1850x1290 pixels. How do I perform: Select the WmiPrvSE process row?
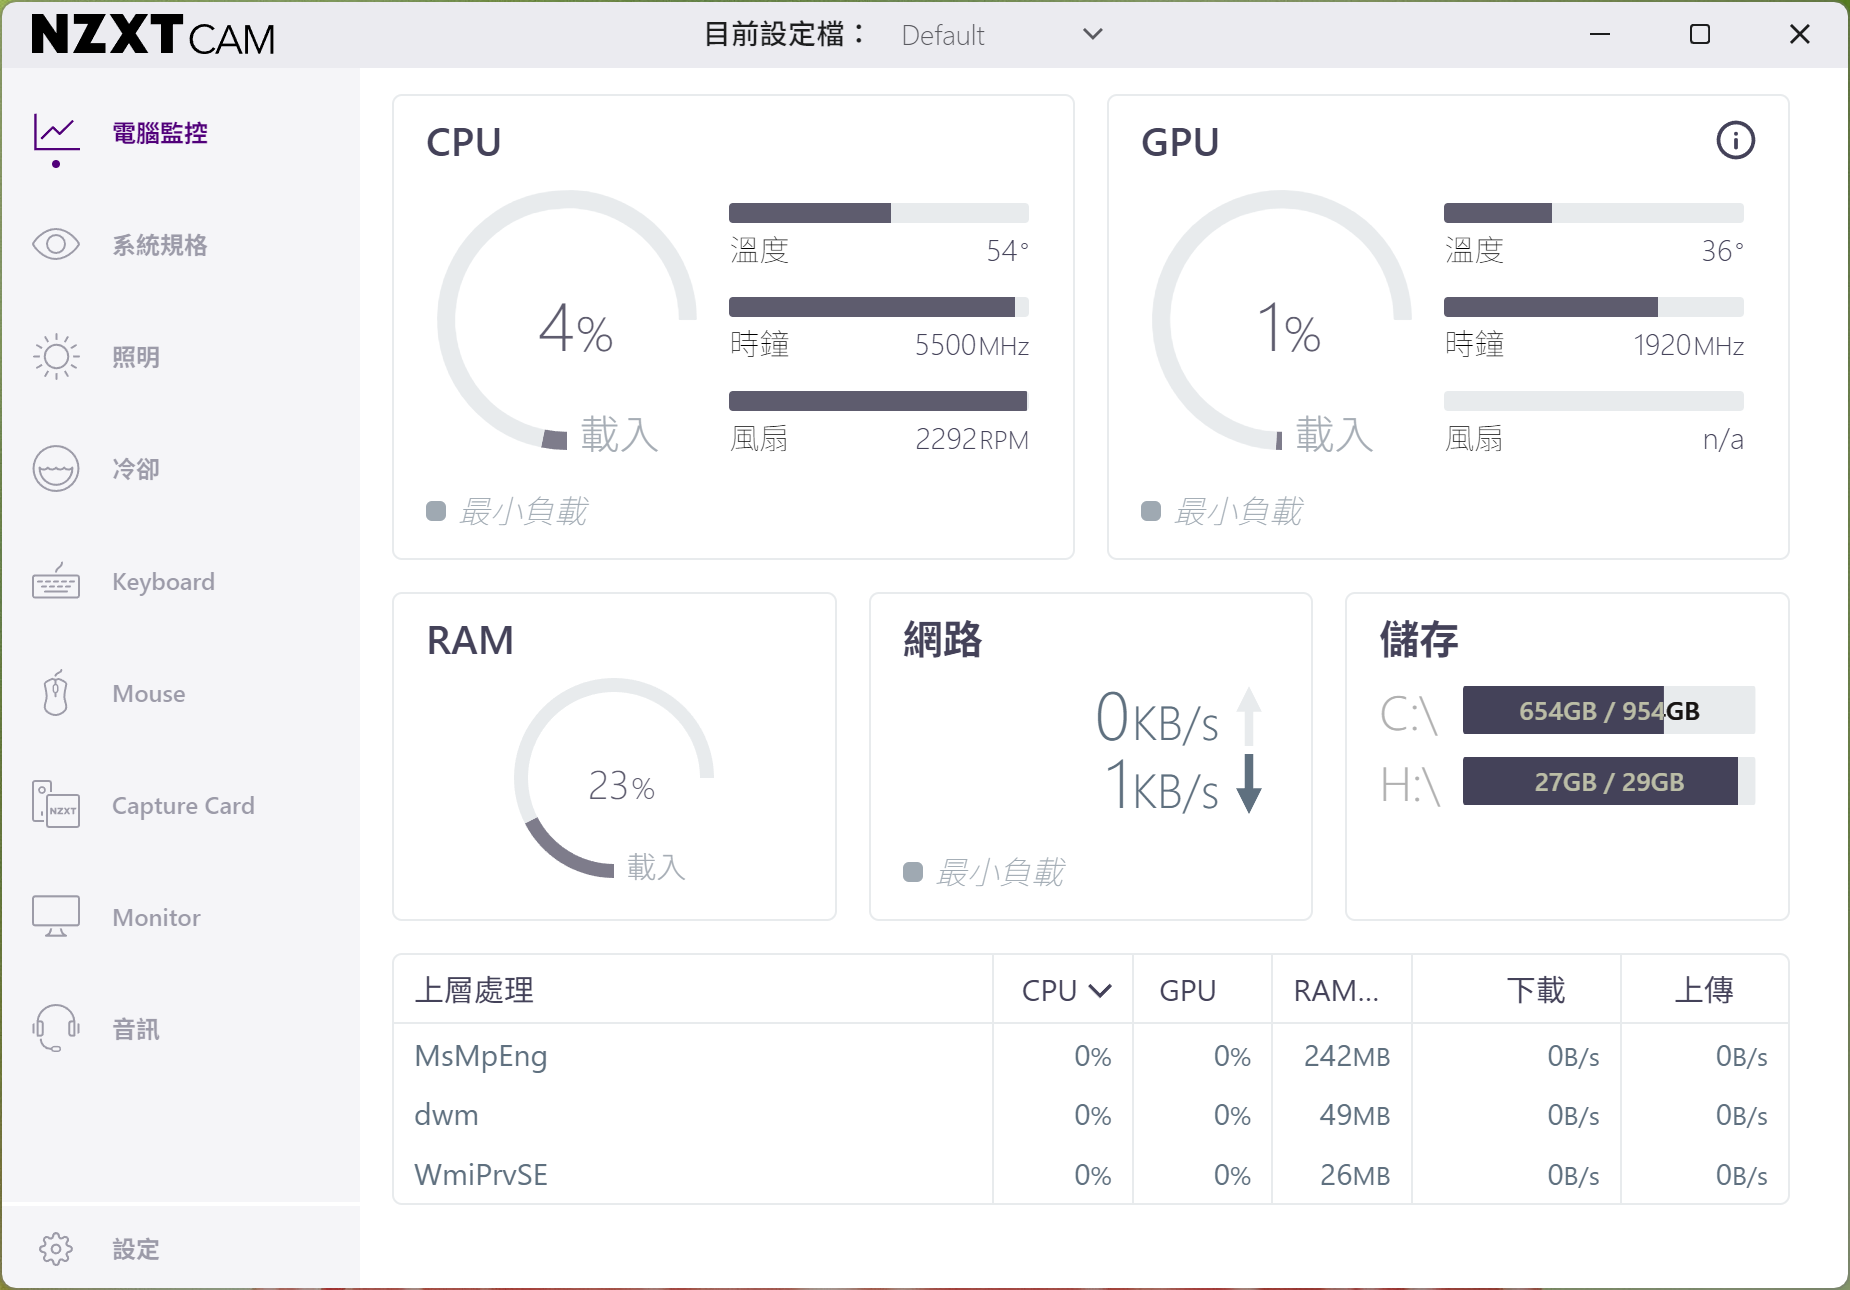coord(1091,1175)
